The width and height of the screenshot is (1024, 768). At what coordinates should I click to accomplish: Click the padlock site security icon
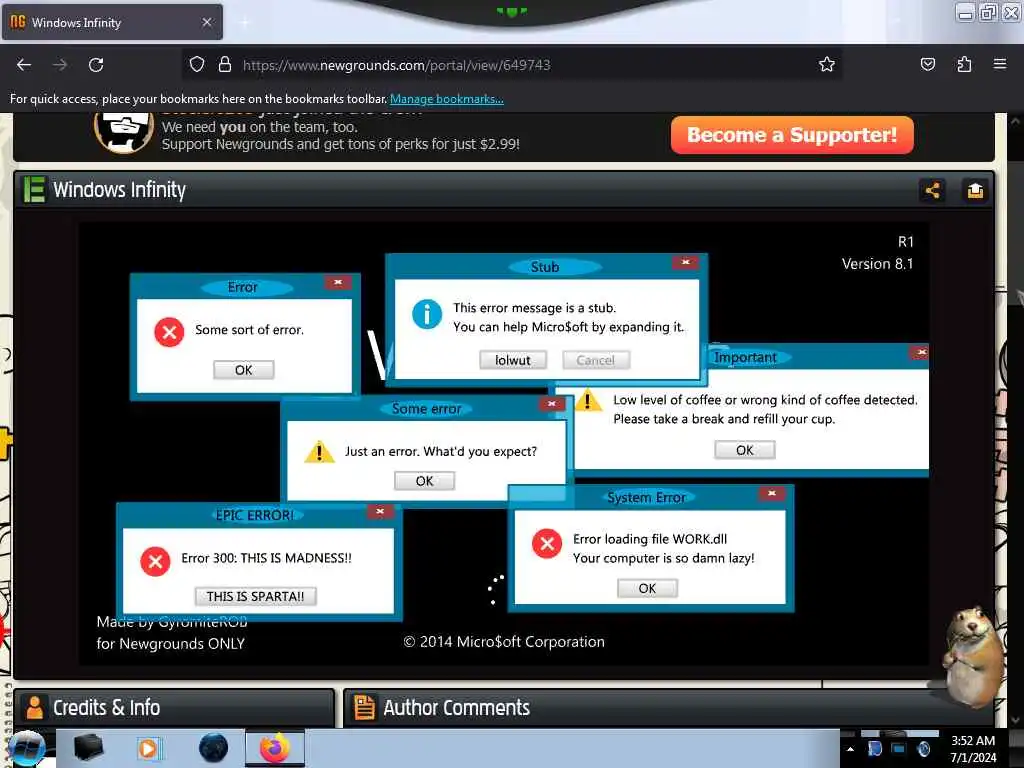[x=225, y=65]
